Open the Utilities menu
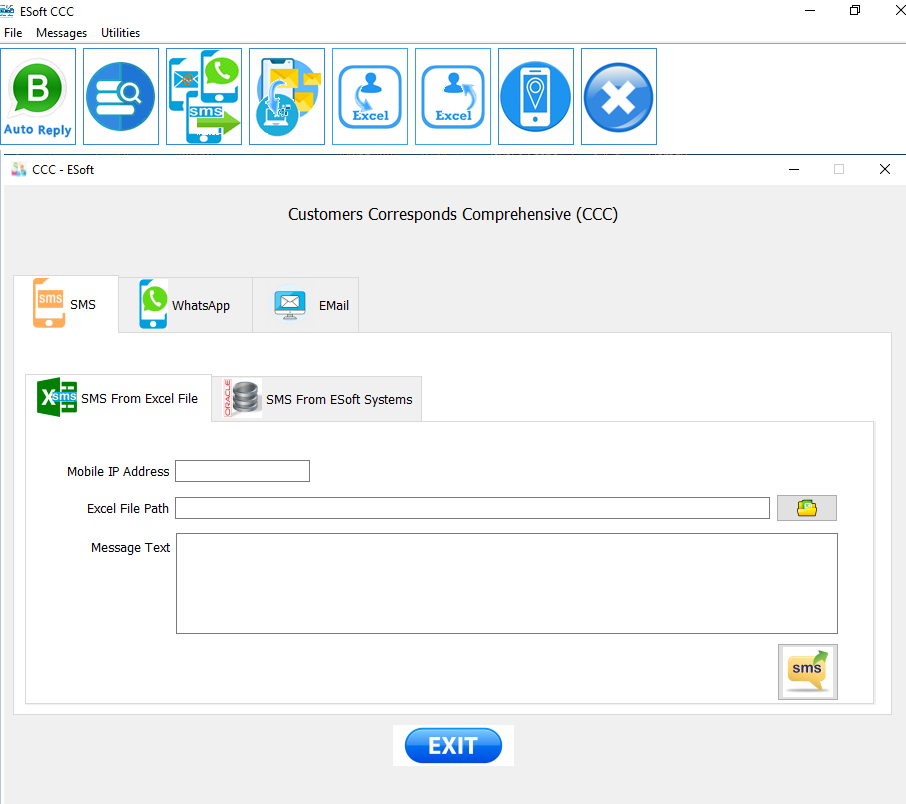This screenshot has width=906, height=804. tap(120, 33)
